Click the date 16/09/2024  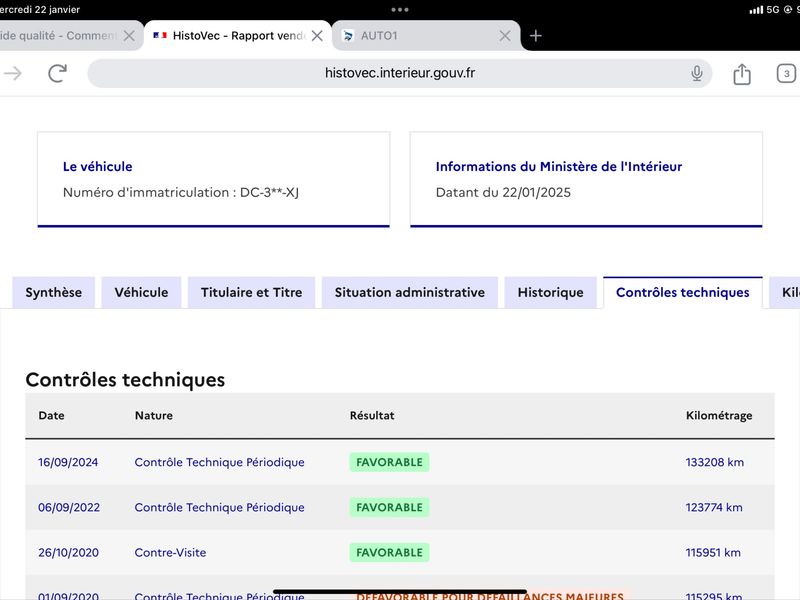(68, 462)
